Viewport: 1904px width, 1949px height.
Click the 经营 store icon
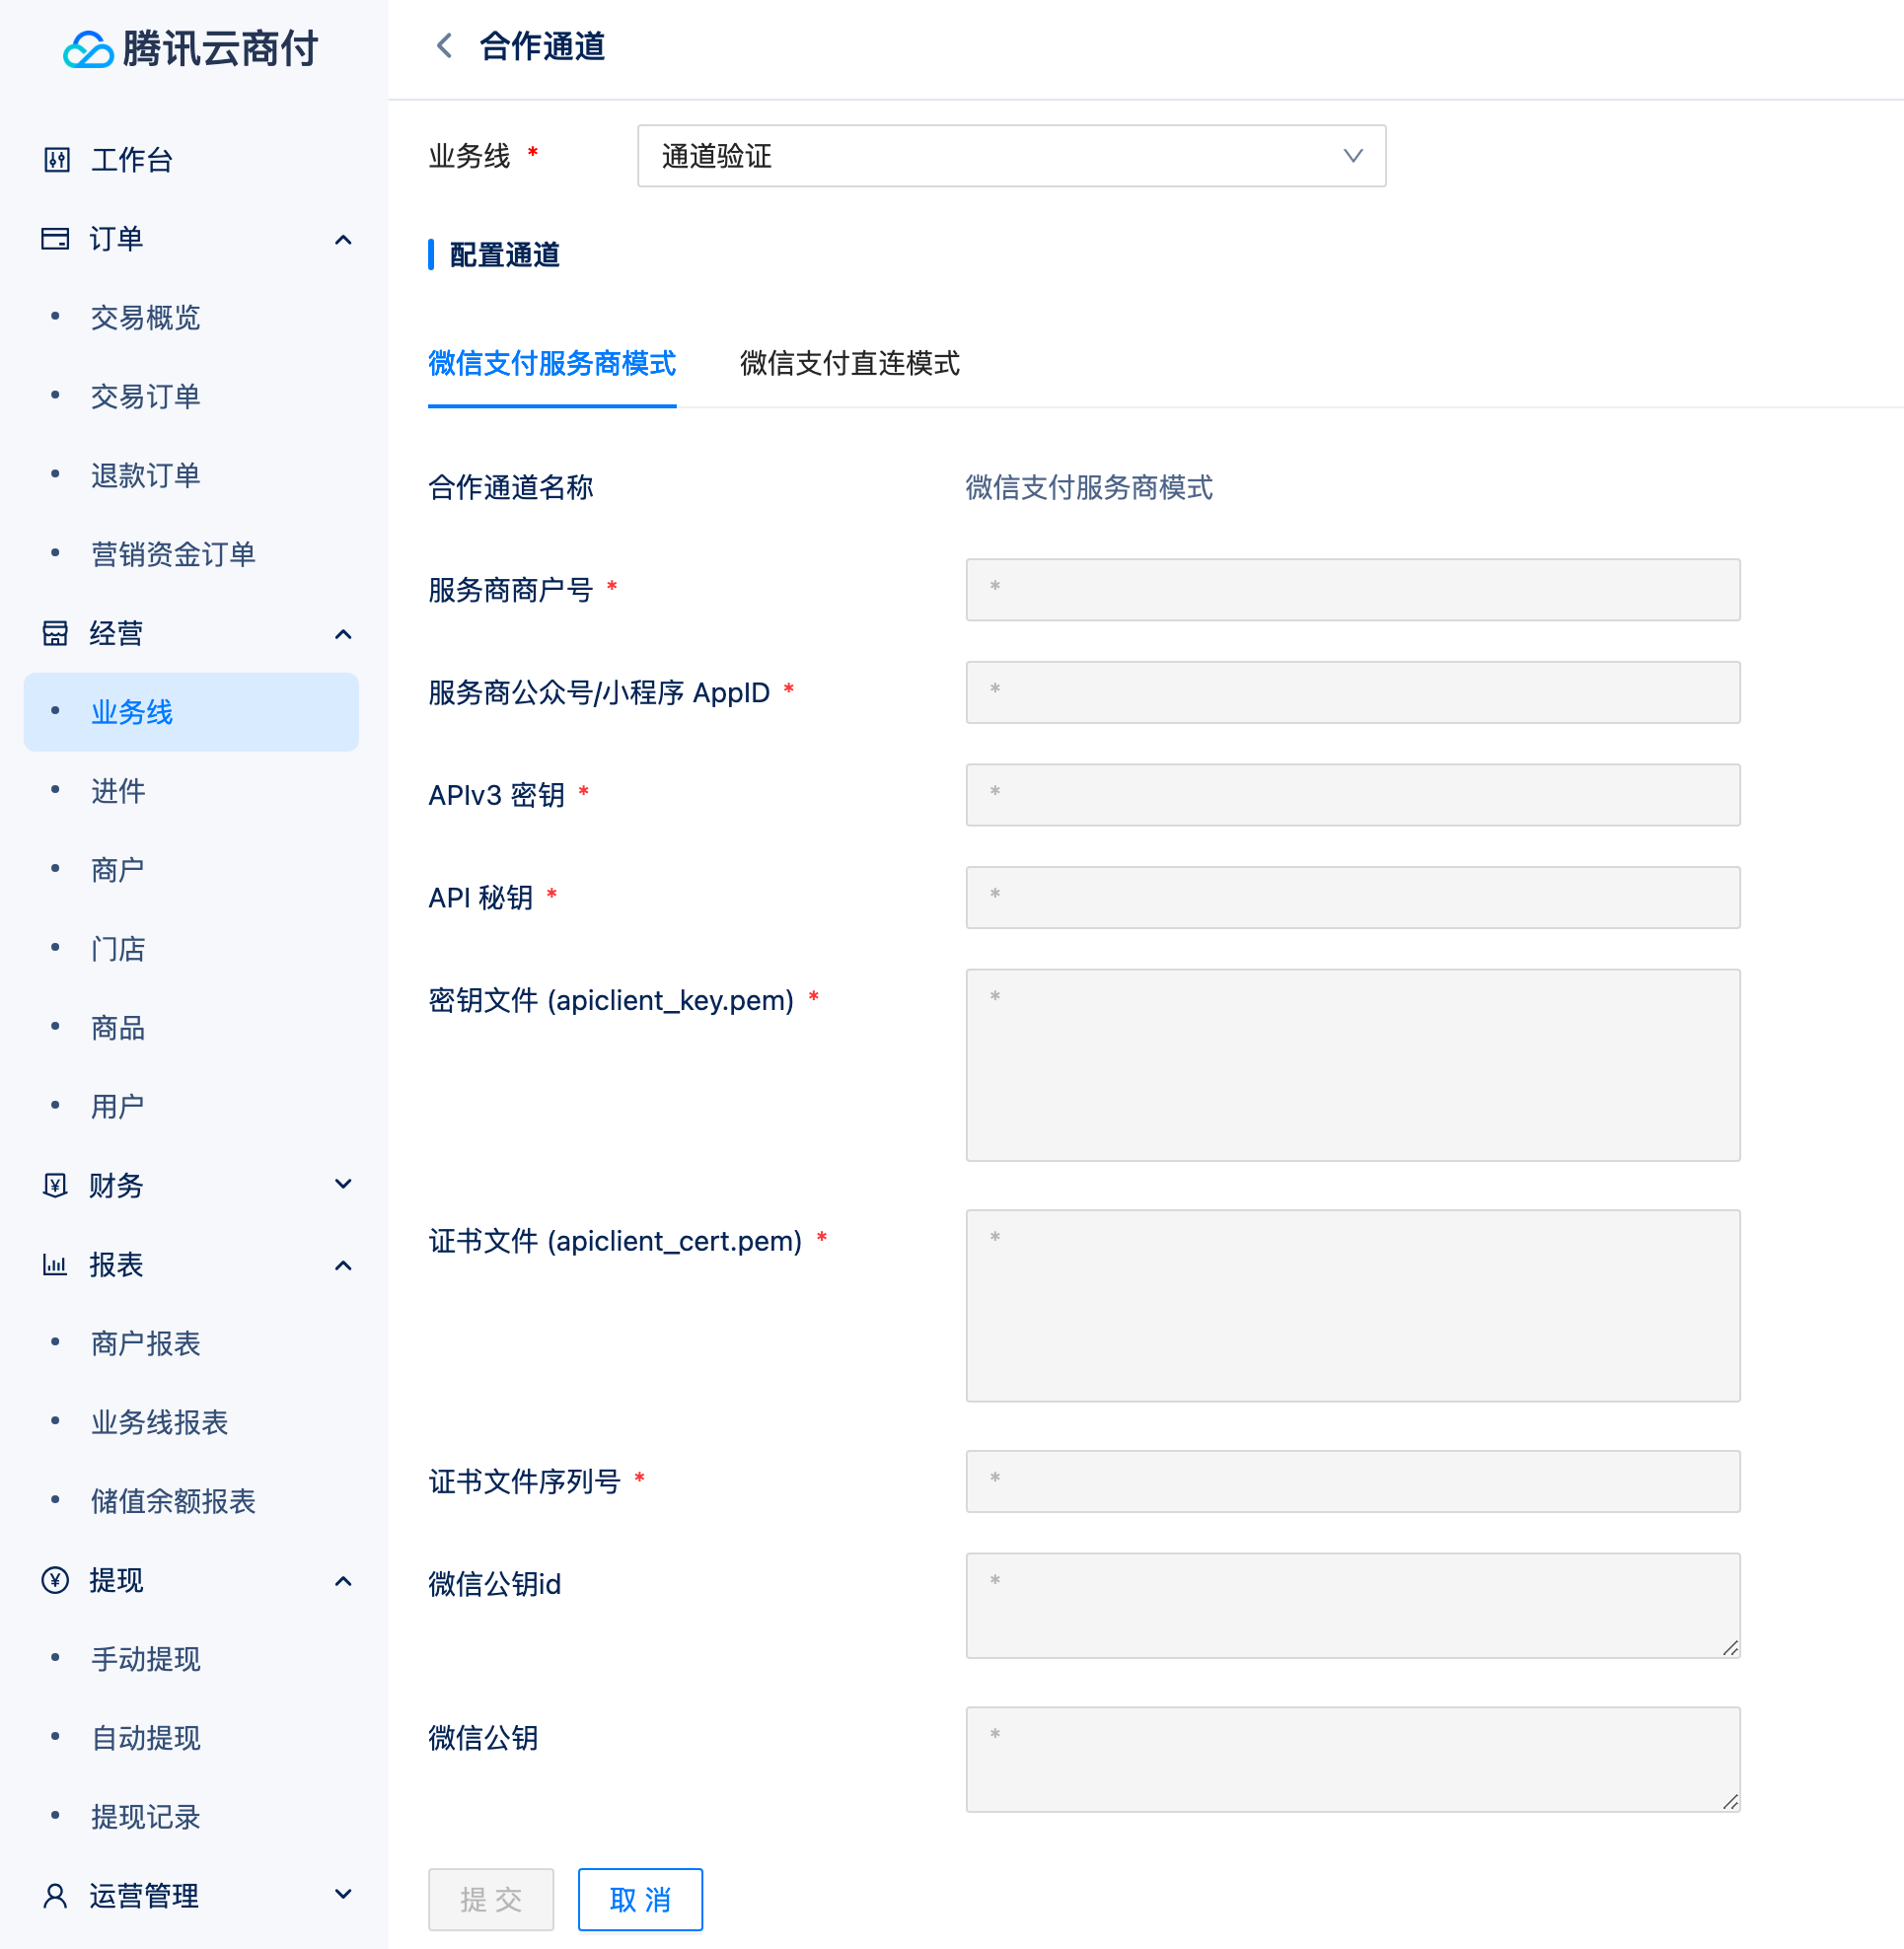[55, 633]
